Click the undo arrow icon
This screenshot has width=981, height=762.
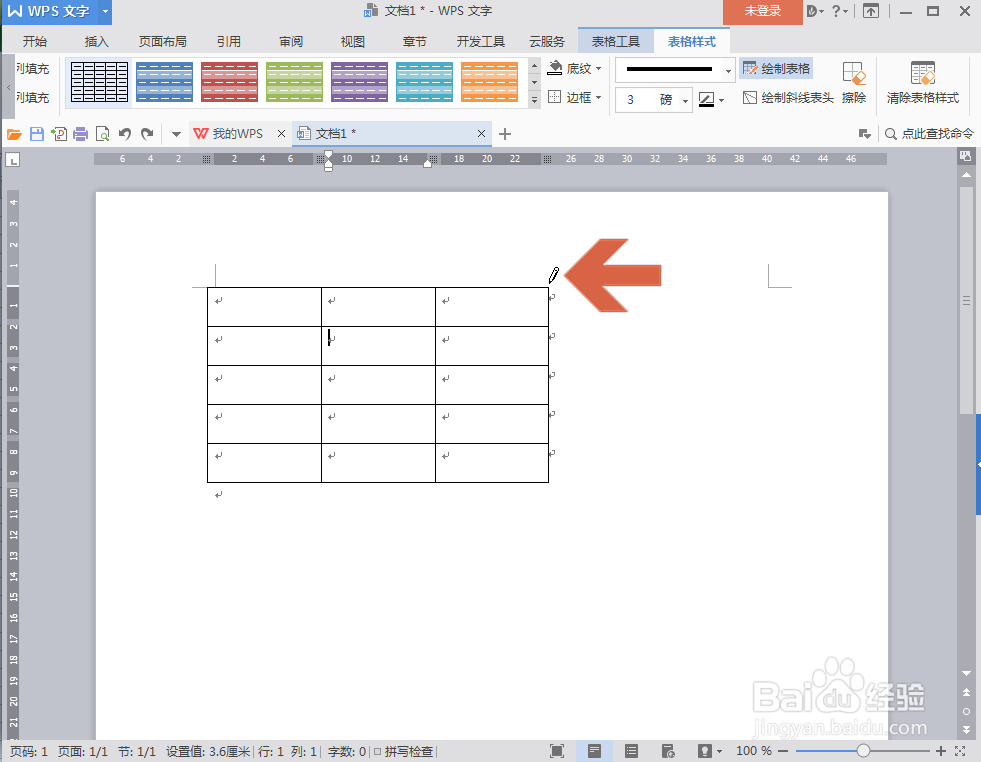click(125, 134)
